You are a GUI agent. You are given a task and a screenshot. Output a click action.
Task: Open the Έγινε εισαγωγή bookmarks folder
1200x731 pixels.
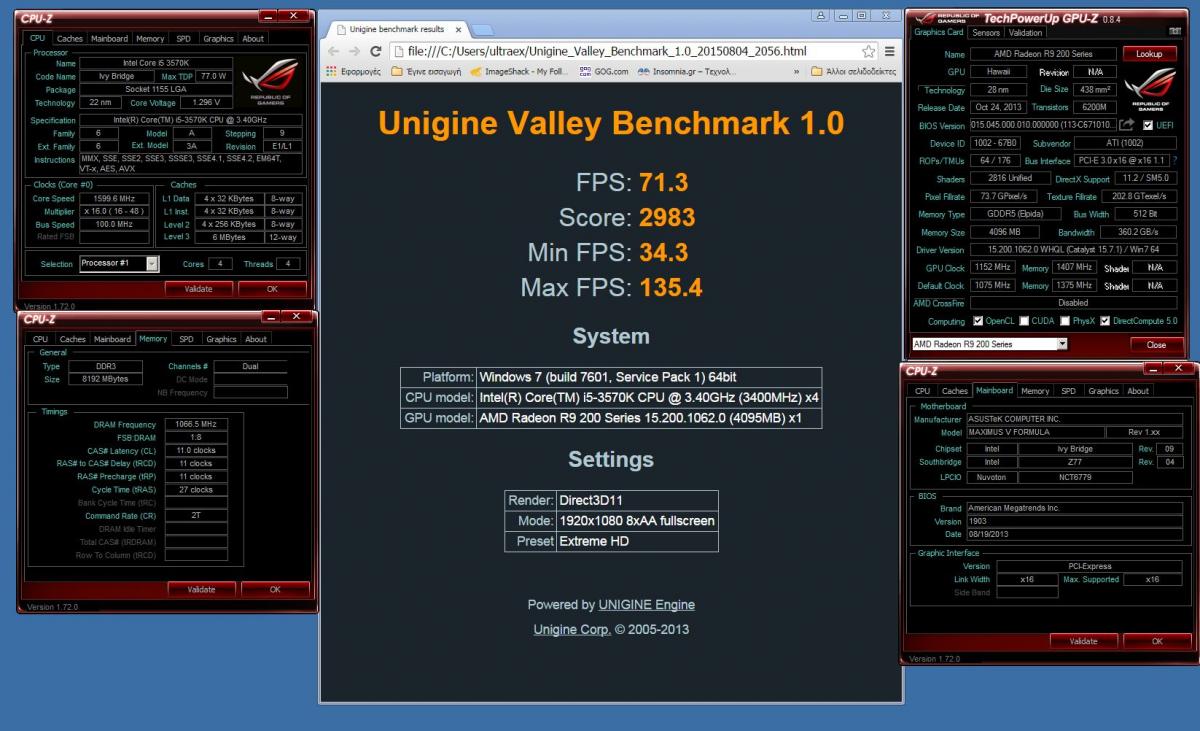[x=426, y=72]
